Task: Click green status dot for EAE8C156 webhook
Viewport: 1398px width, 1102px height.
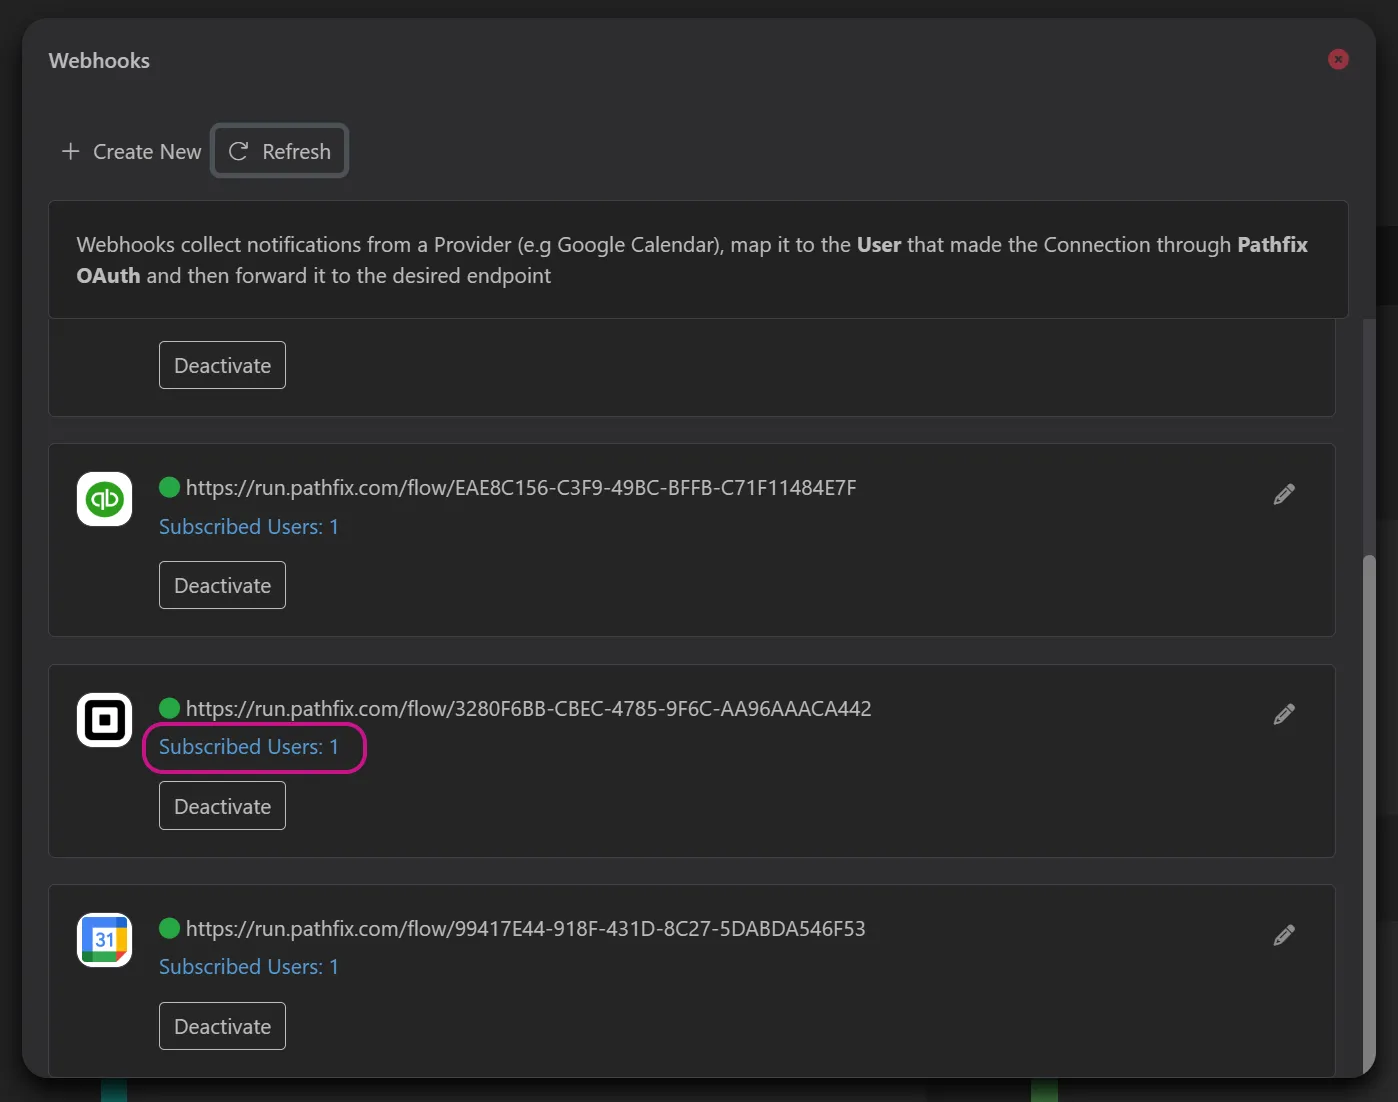Action: [170, 487]
